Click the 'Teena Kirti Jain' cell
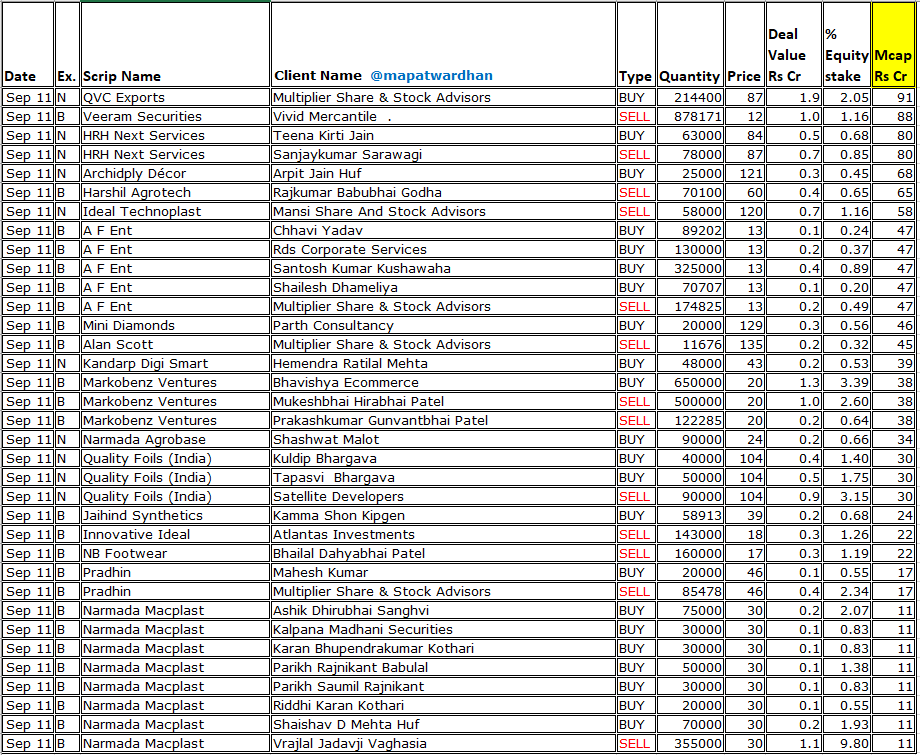Screen dimensions: 920x755 [443, 136]
